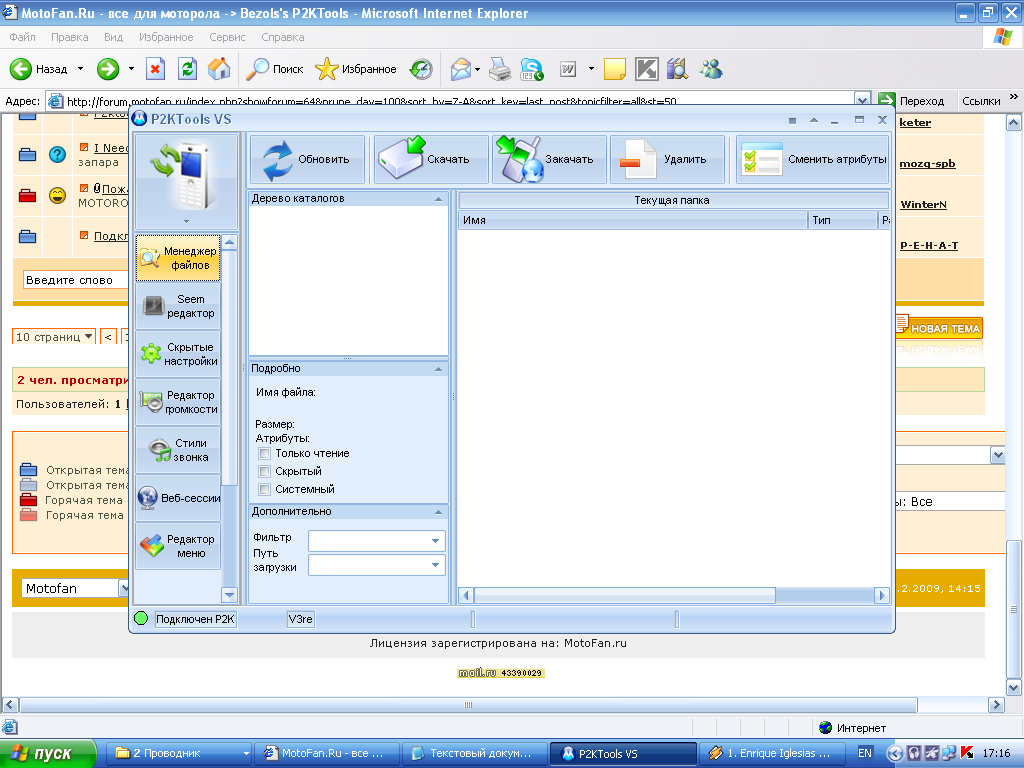Screen dimensions: 1024x768
Task: Click the sidebar scroll down arrow in P2KTools
Action: (229, 594)
